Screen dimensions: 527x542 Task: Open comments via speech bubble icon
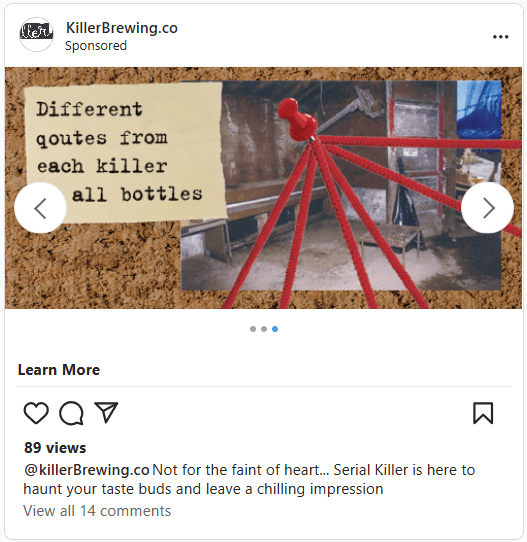click(71, 413)
